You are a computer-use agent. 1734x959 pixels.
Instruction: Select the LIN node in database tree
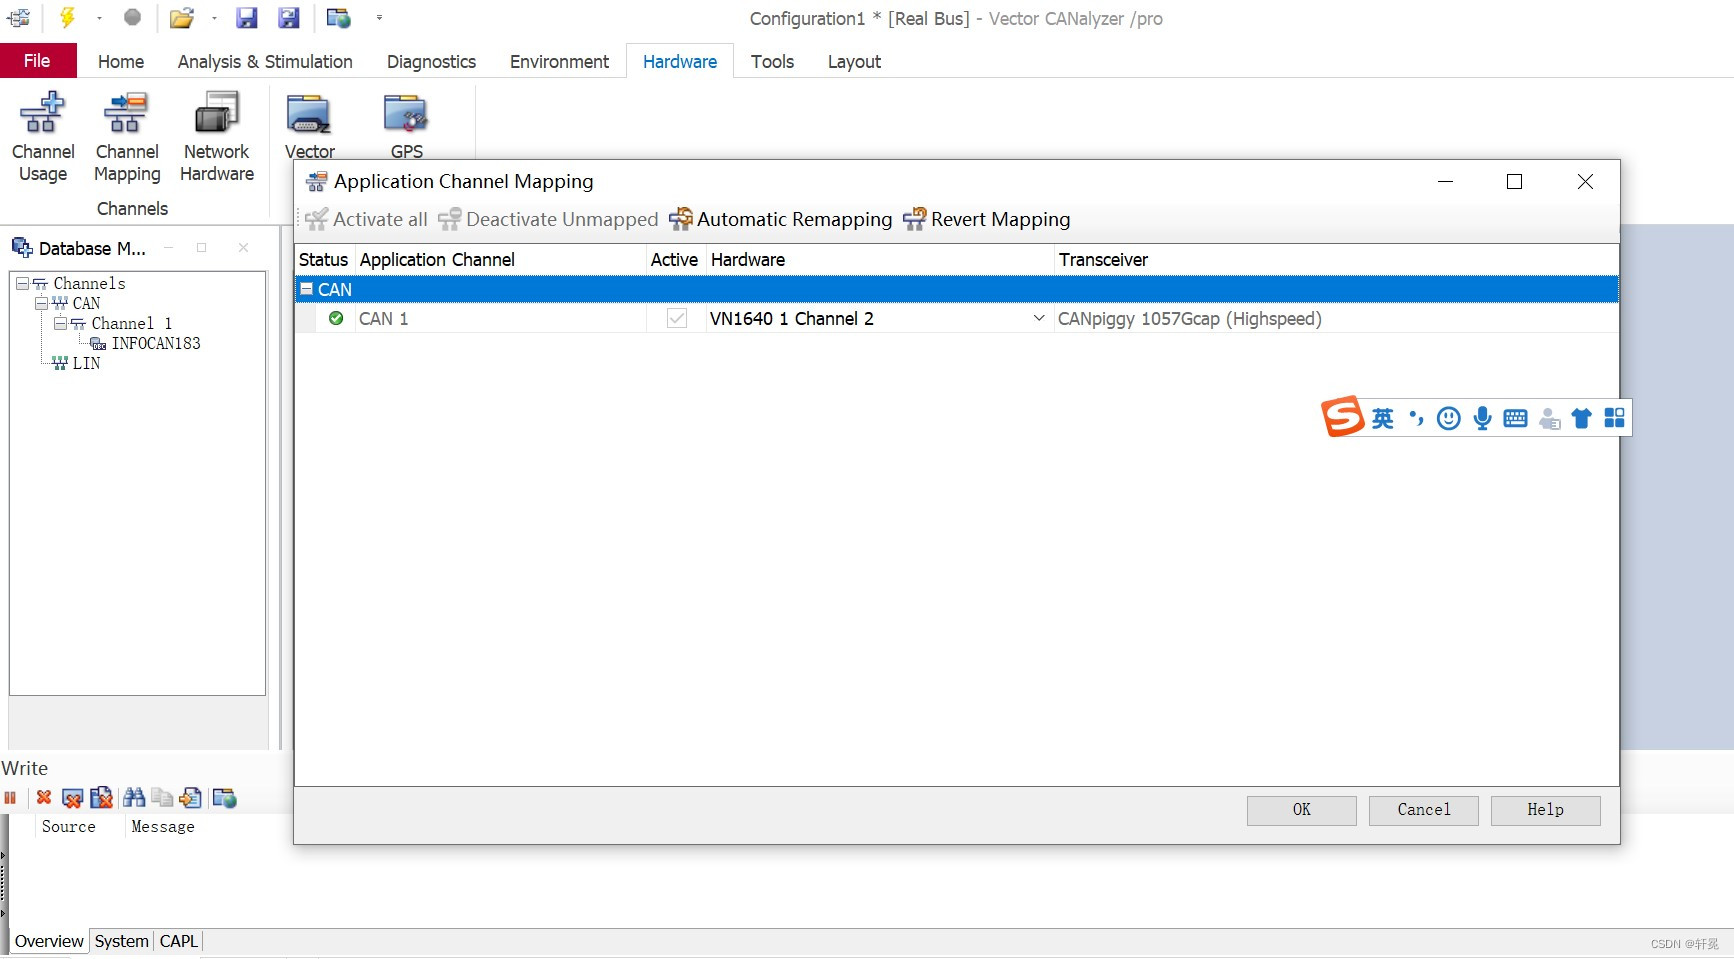86,364
